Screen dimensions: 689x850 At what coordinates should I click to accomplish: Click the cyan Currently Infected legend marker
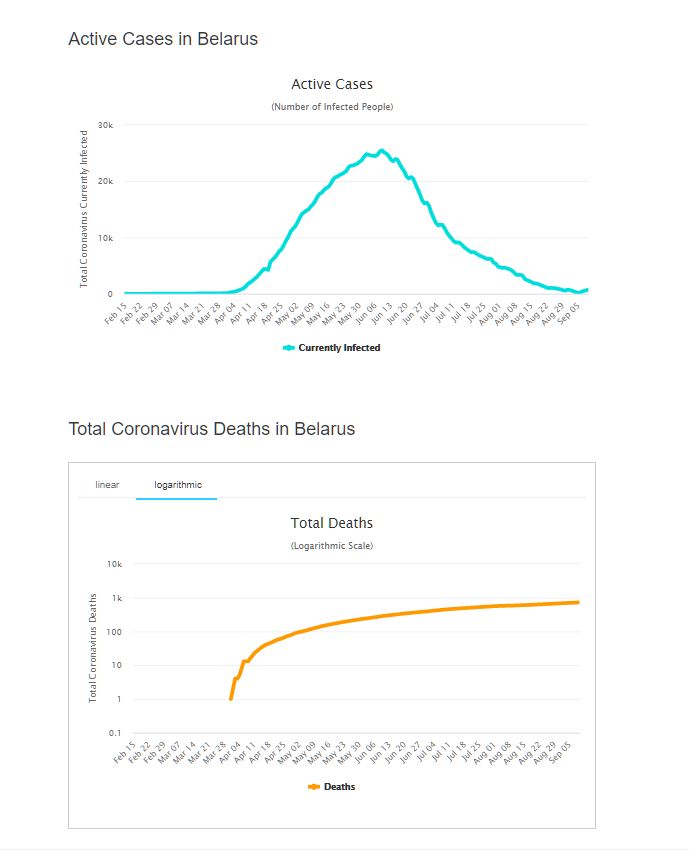pos(289,348)
